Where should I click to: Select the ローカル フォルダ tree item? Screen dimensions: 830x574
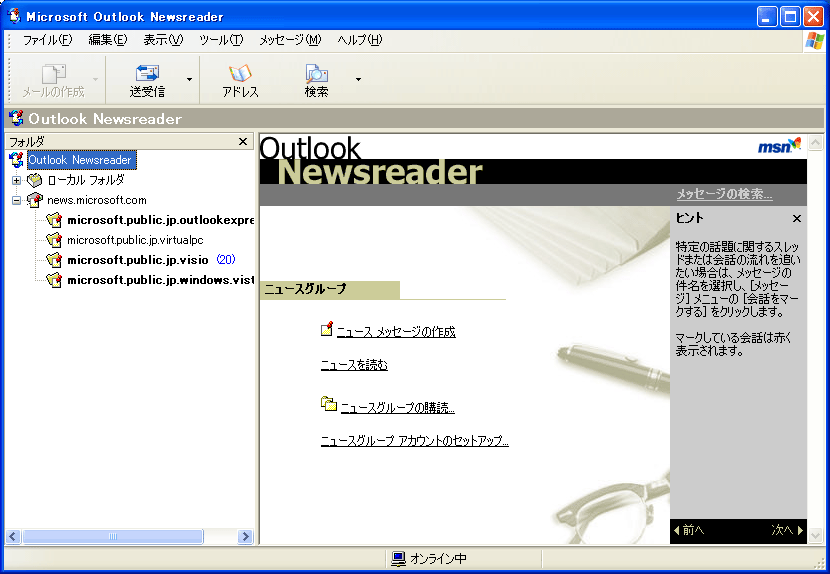(86, 181)
